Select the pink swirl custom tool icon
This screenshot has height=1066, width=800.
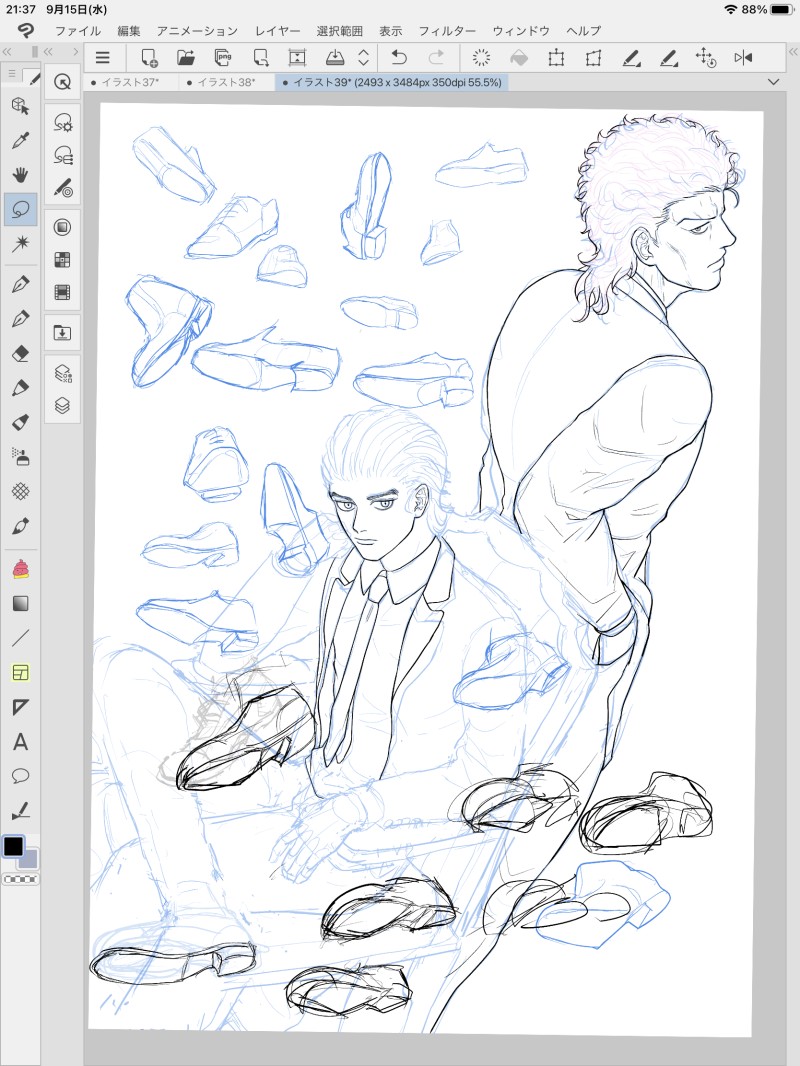pos(20,568)
